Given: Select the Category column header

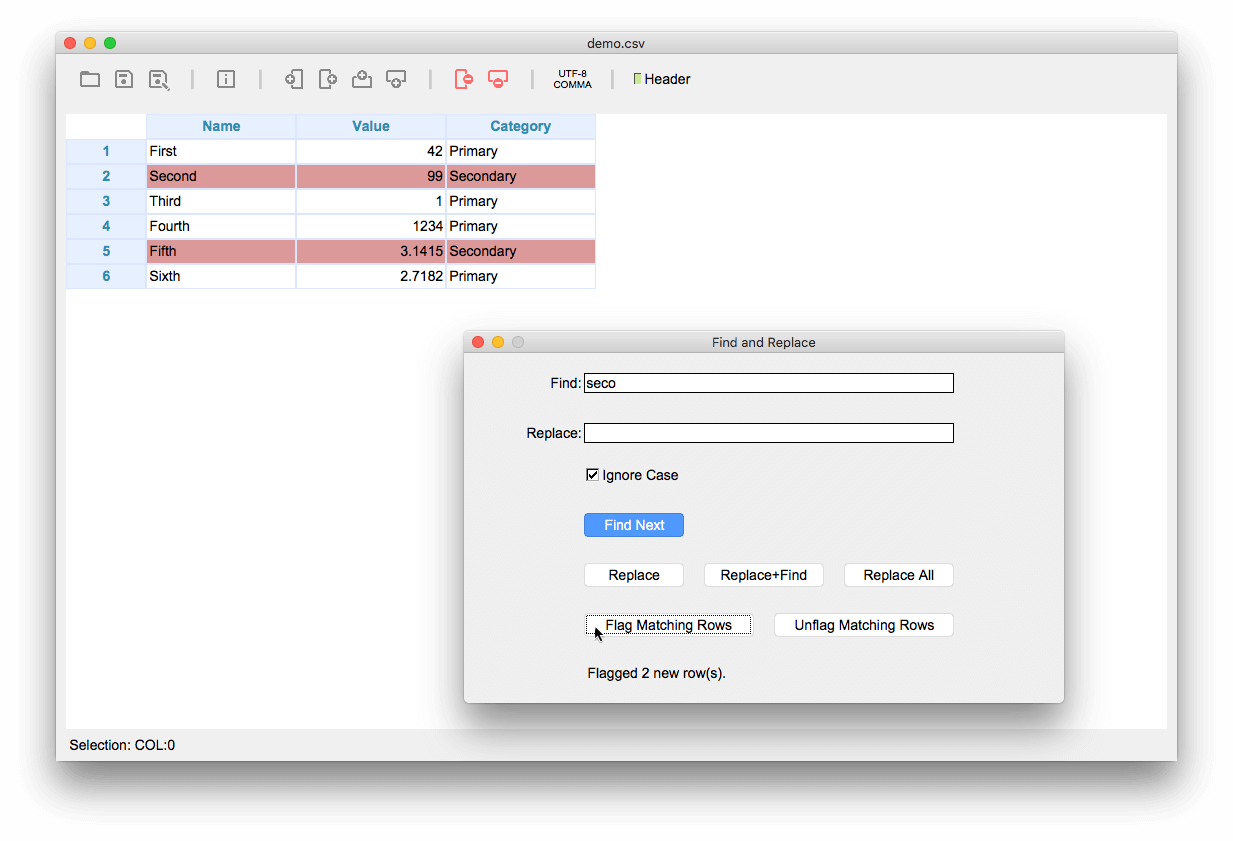Looking at the screenshot, I should [520, 126].
